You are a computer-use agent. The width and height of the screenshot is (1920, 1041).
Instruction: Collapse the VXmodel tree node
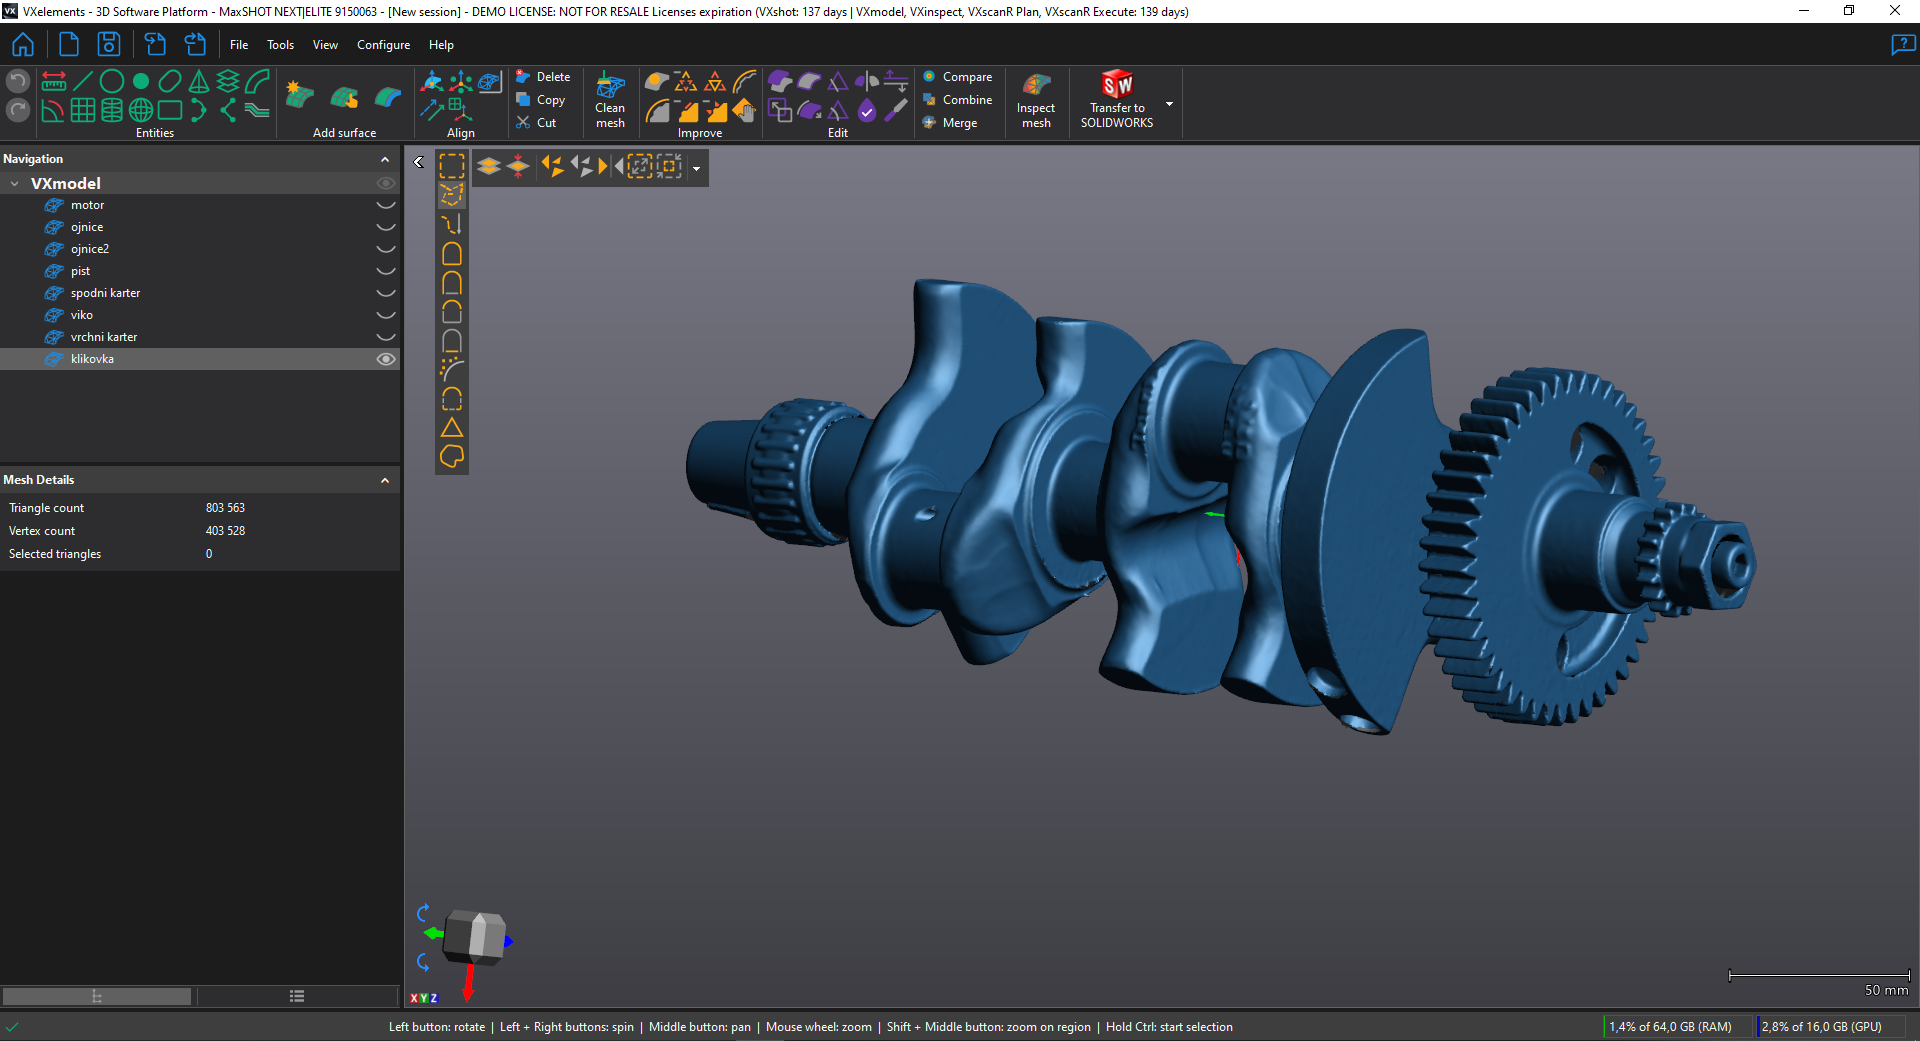[x=15, y=184]
